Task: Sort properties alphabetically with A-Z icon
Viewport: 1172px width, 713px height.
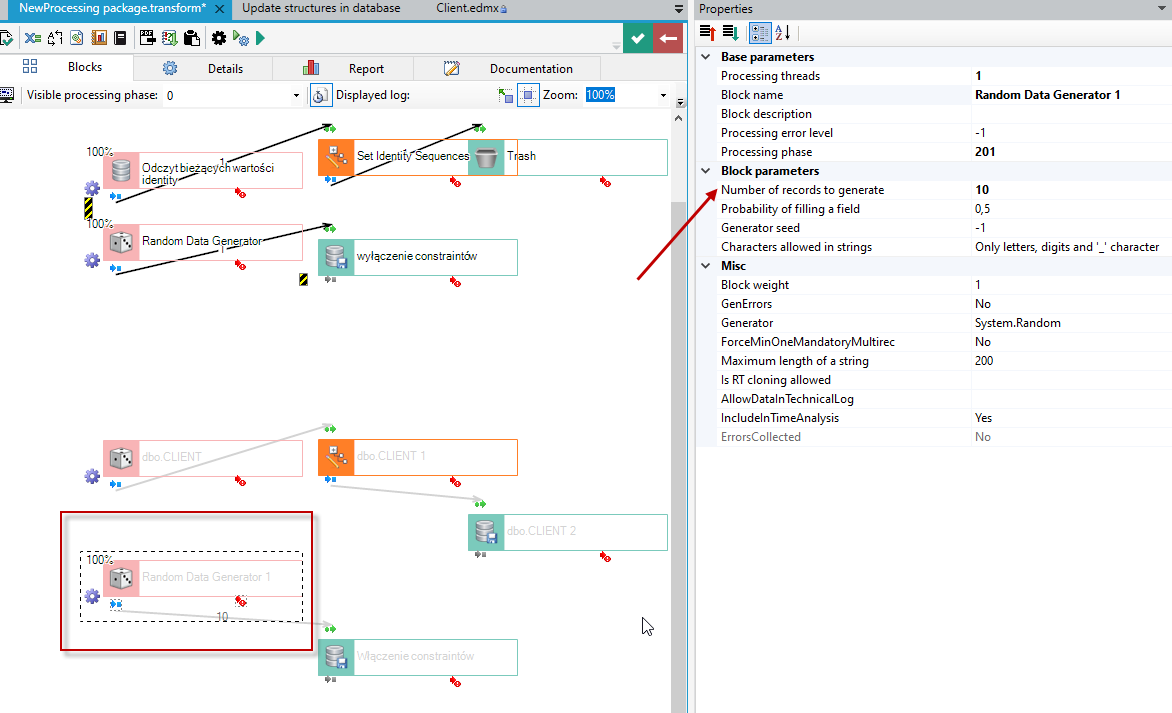Action: point(782,33)
